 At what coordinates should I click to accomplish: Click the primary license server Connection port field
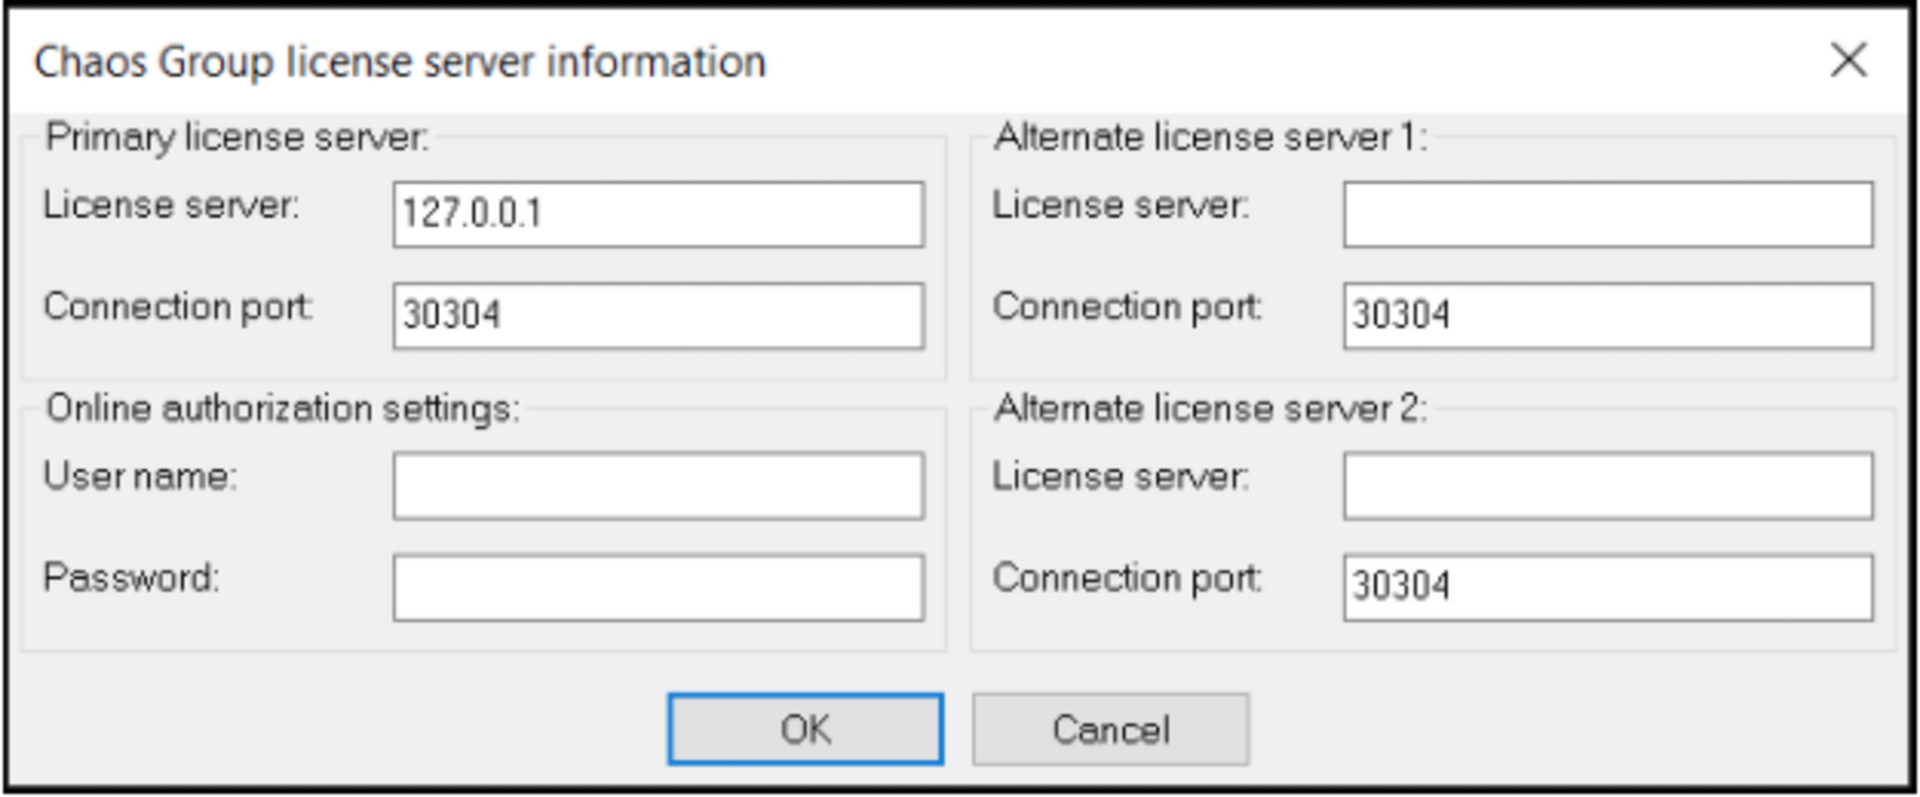coord(658,316)
